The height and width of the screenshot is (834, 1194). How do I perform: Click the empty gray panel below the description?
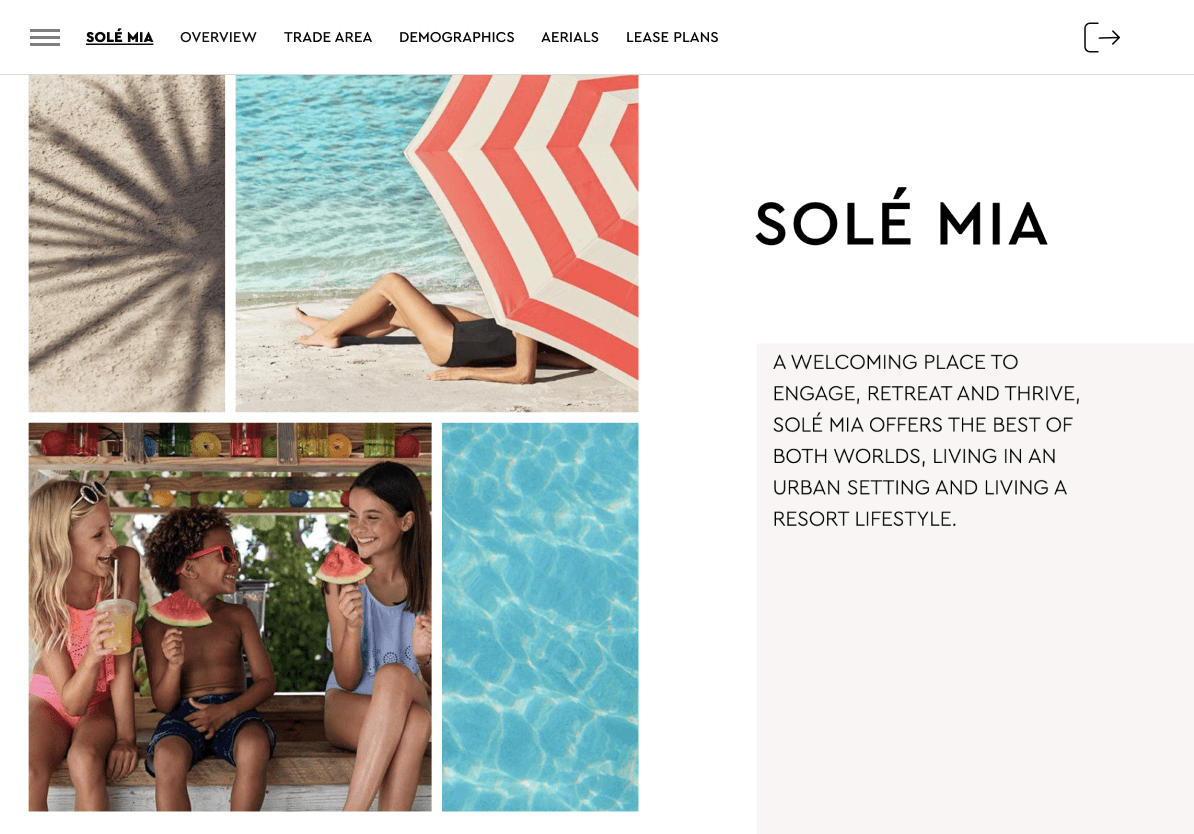[975, 682]
